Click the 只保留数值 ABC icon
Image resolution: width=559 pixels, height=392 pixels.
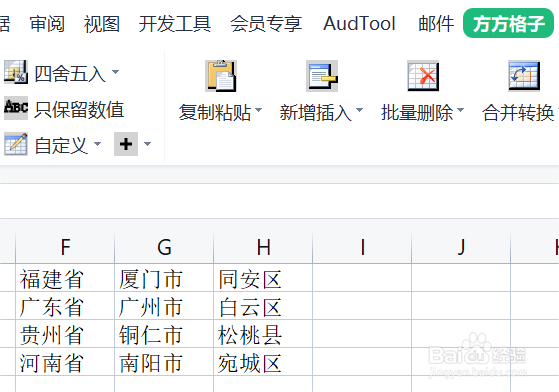click(x=16, y=107)
